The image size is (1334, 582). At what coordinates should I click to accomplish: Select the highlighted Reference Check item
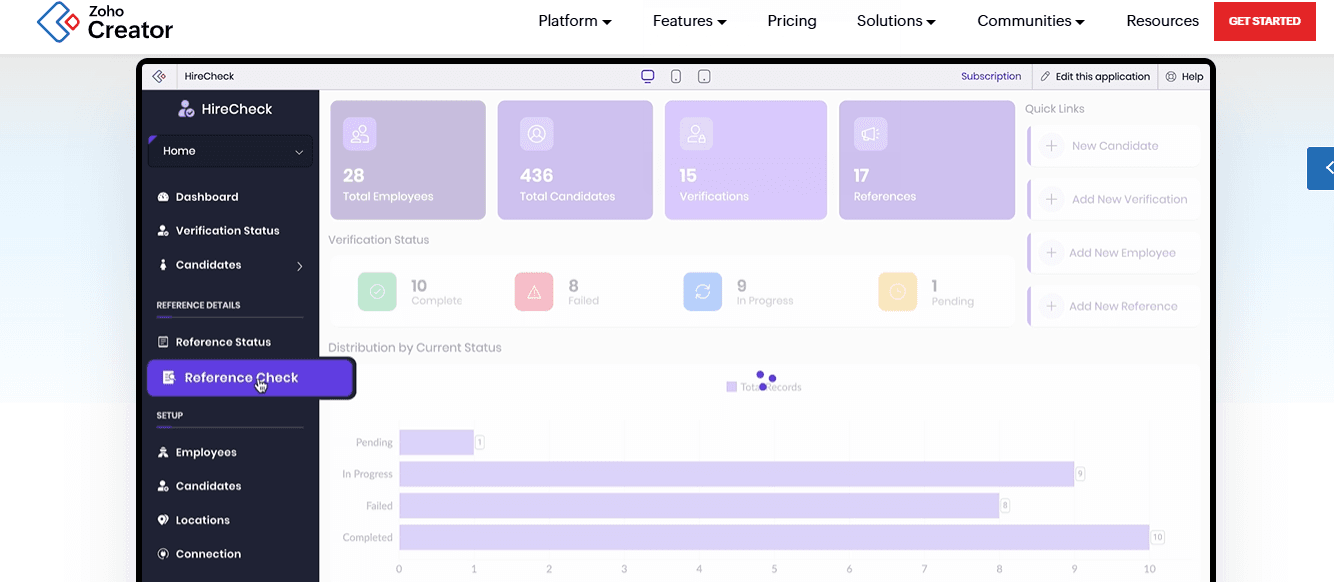click(x=251, y=378)
